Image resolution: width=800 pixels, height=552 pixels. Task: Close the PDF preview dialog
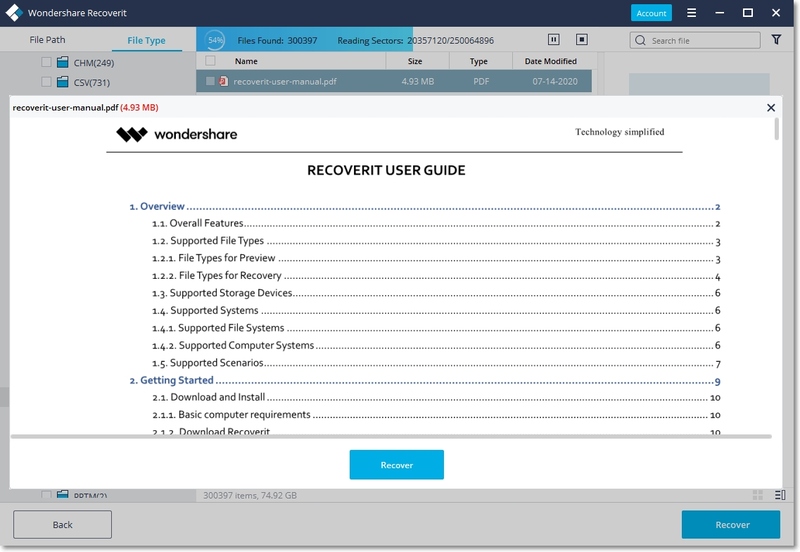click(771, 108)
